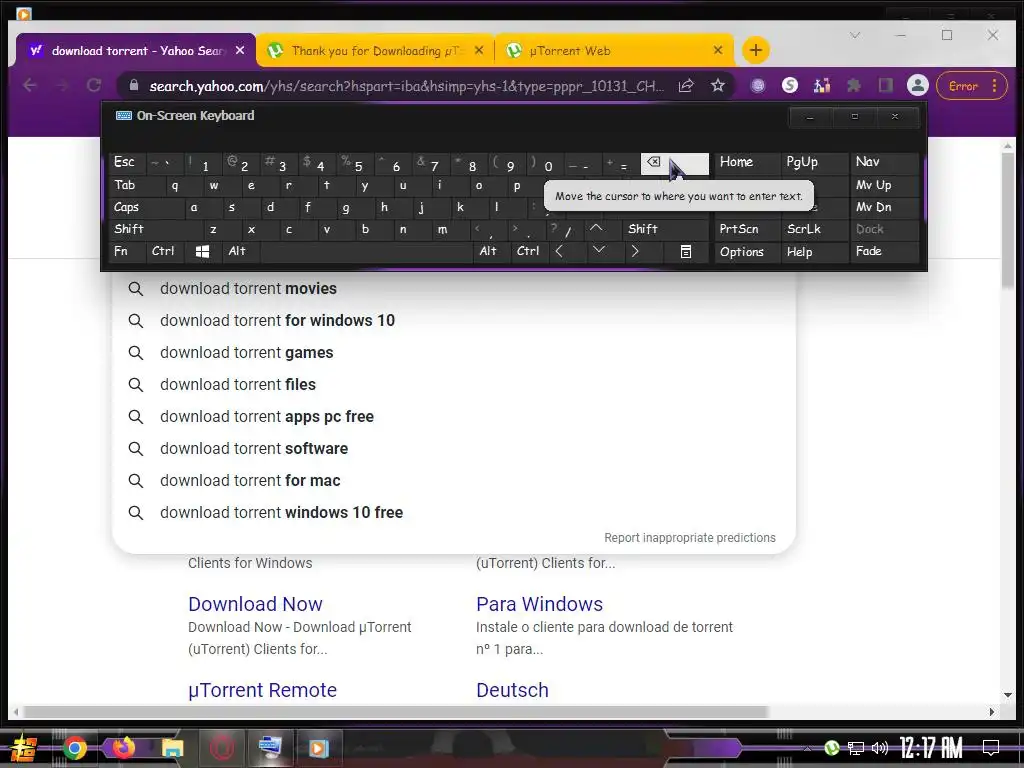The height and width of the screenshot is (768, 1024).
Task: Open the Deutsch link
Action: [x=513, y=690]
